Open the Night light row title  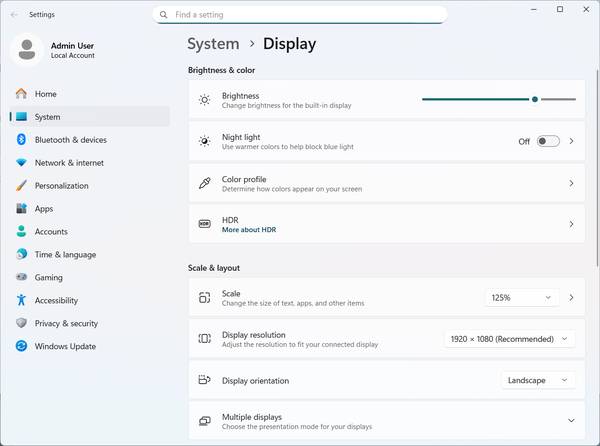tap(241, 137)
